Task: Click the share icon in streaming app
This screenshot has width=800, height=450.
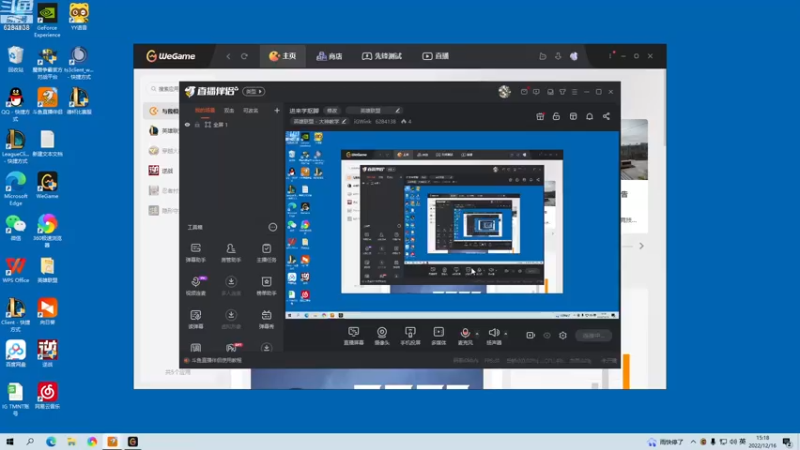Action: tap(606, 116)
